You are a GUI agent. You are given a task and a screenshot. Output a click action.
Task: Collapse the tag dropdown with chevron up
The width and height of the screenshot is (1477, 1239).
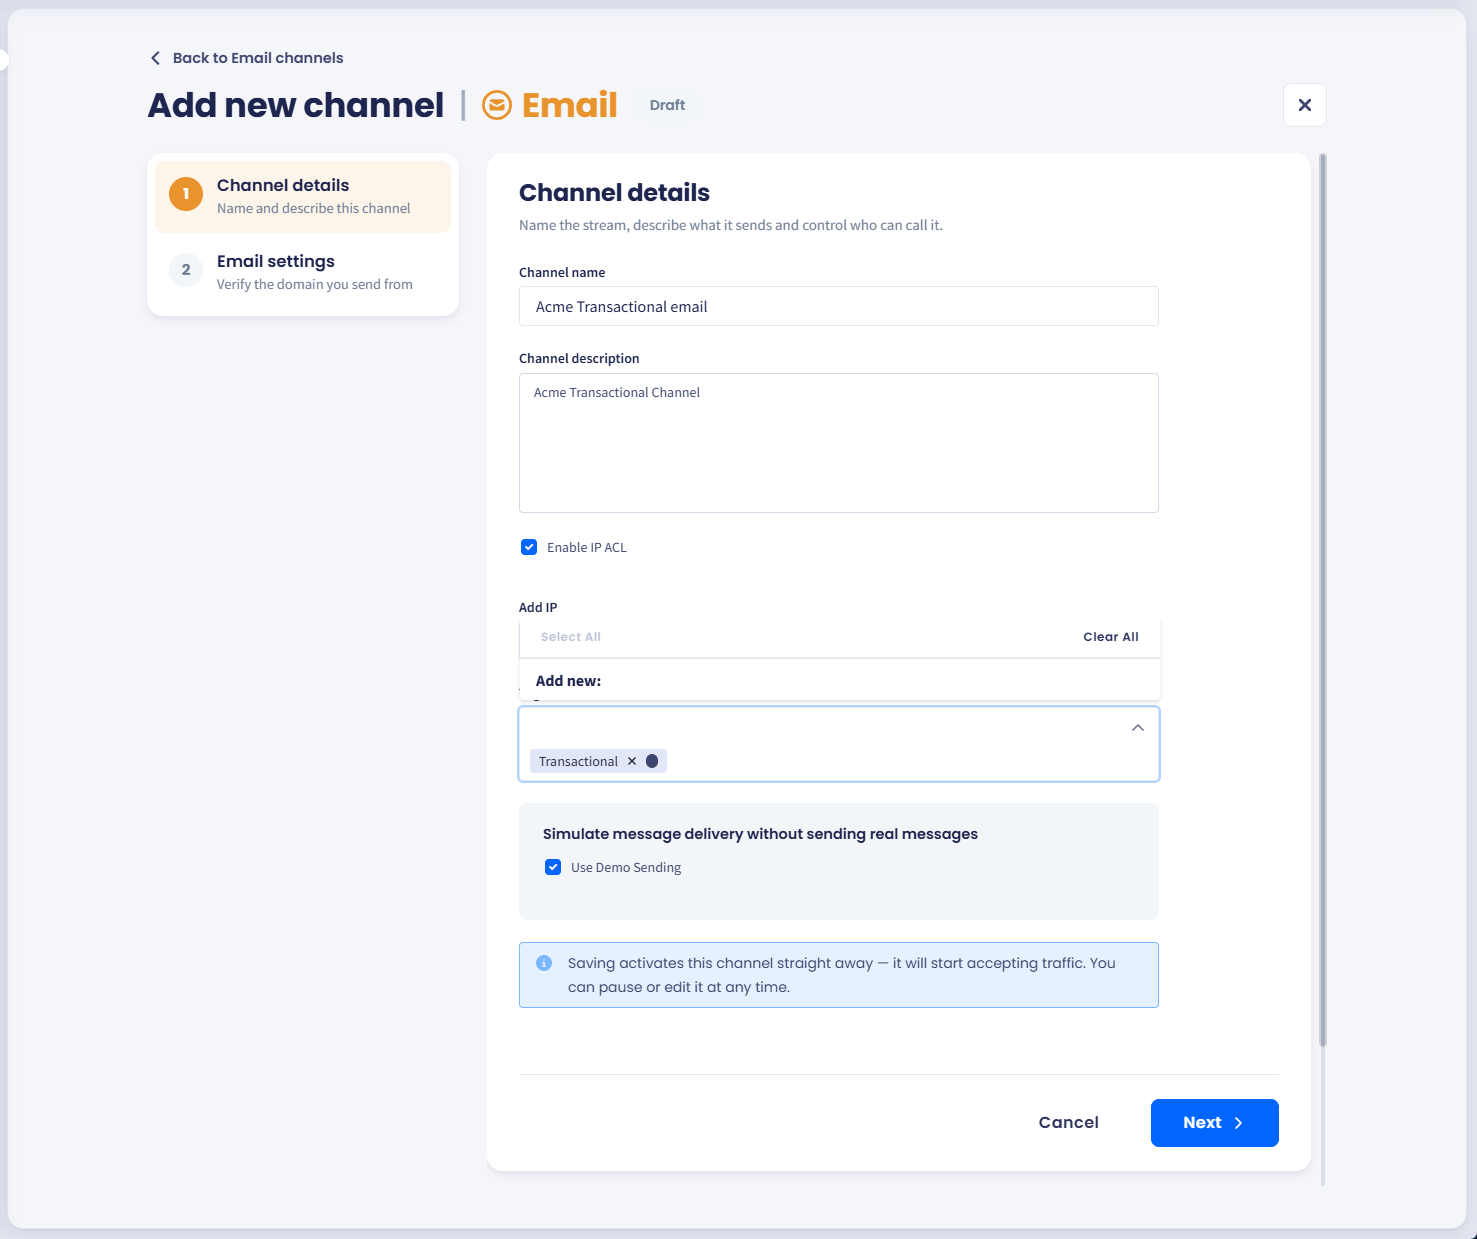[1138, 728]
